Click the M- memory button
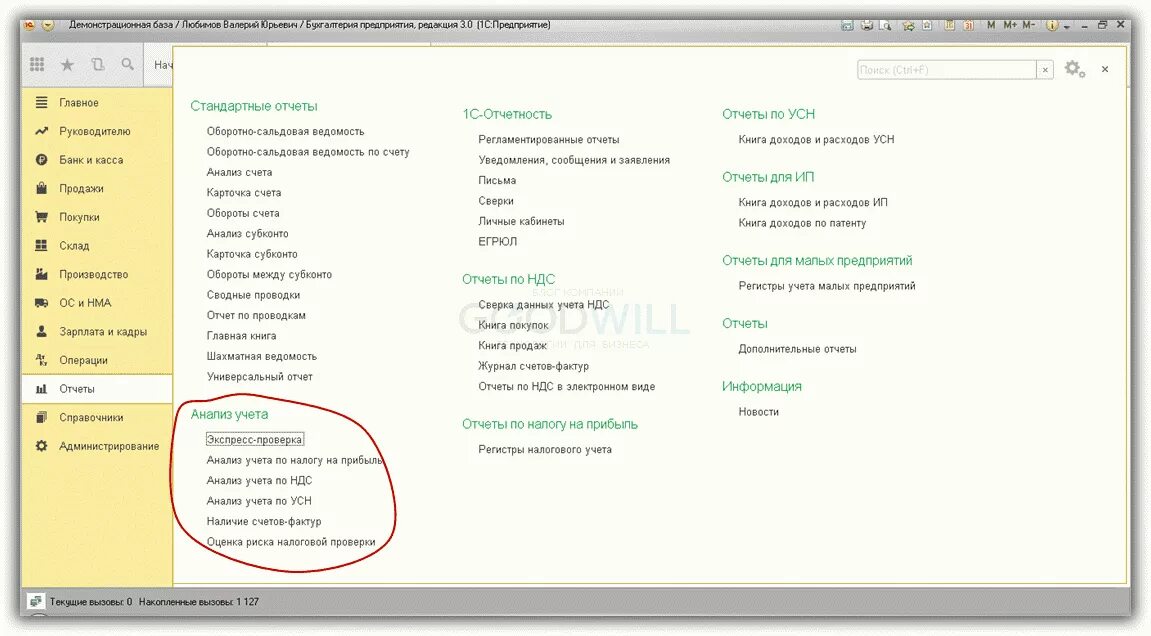Viewport: 1151px width, 636px height. coord(1029,25)
